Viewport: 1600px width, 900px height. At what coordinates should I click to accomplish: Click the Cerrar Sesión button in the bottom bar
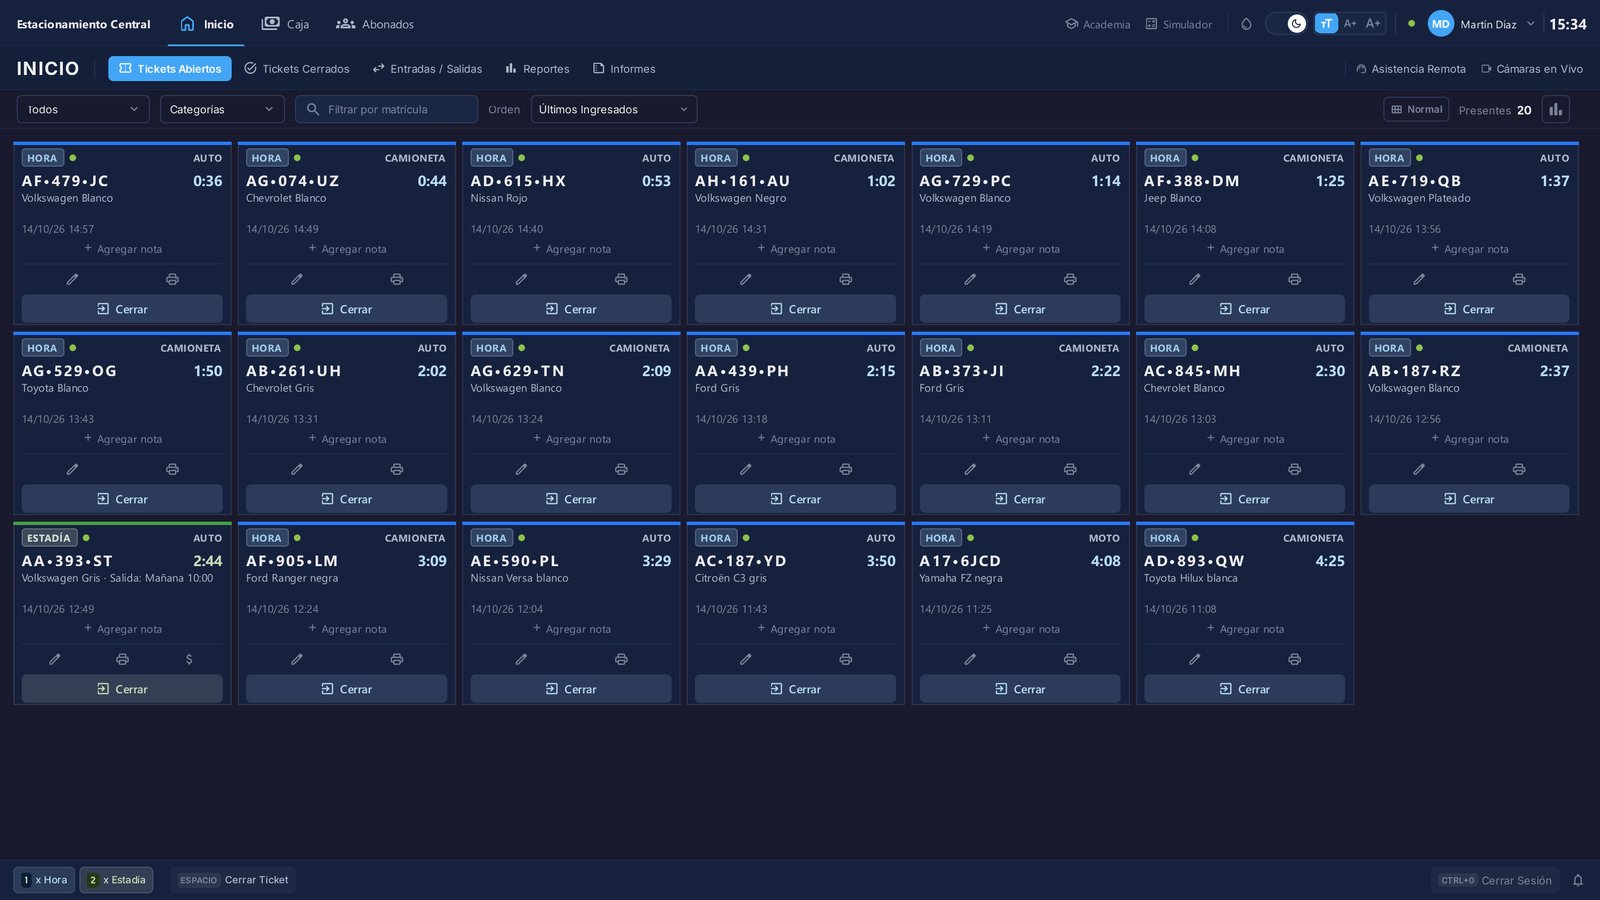tap(1496, 880)
